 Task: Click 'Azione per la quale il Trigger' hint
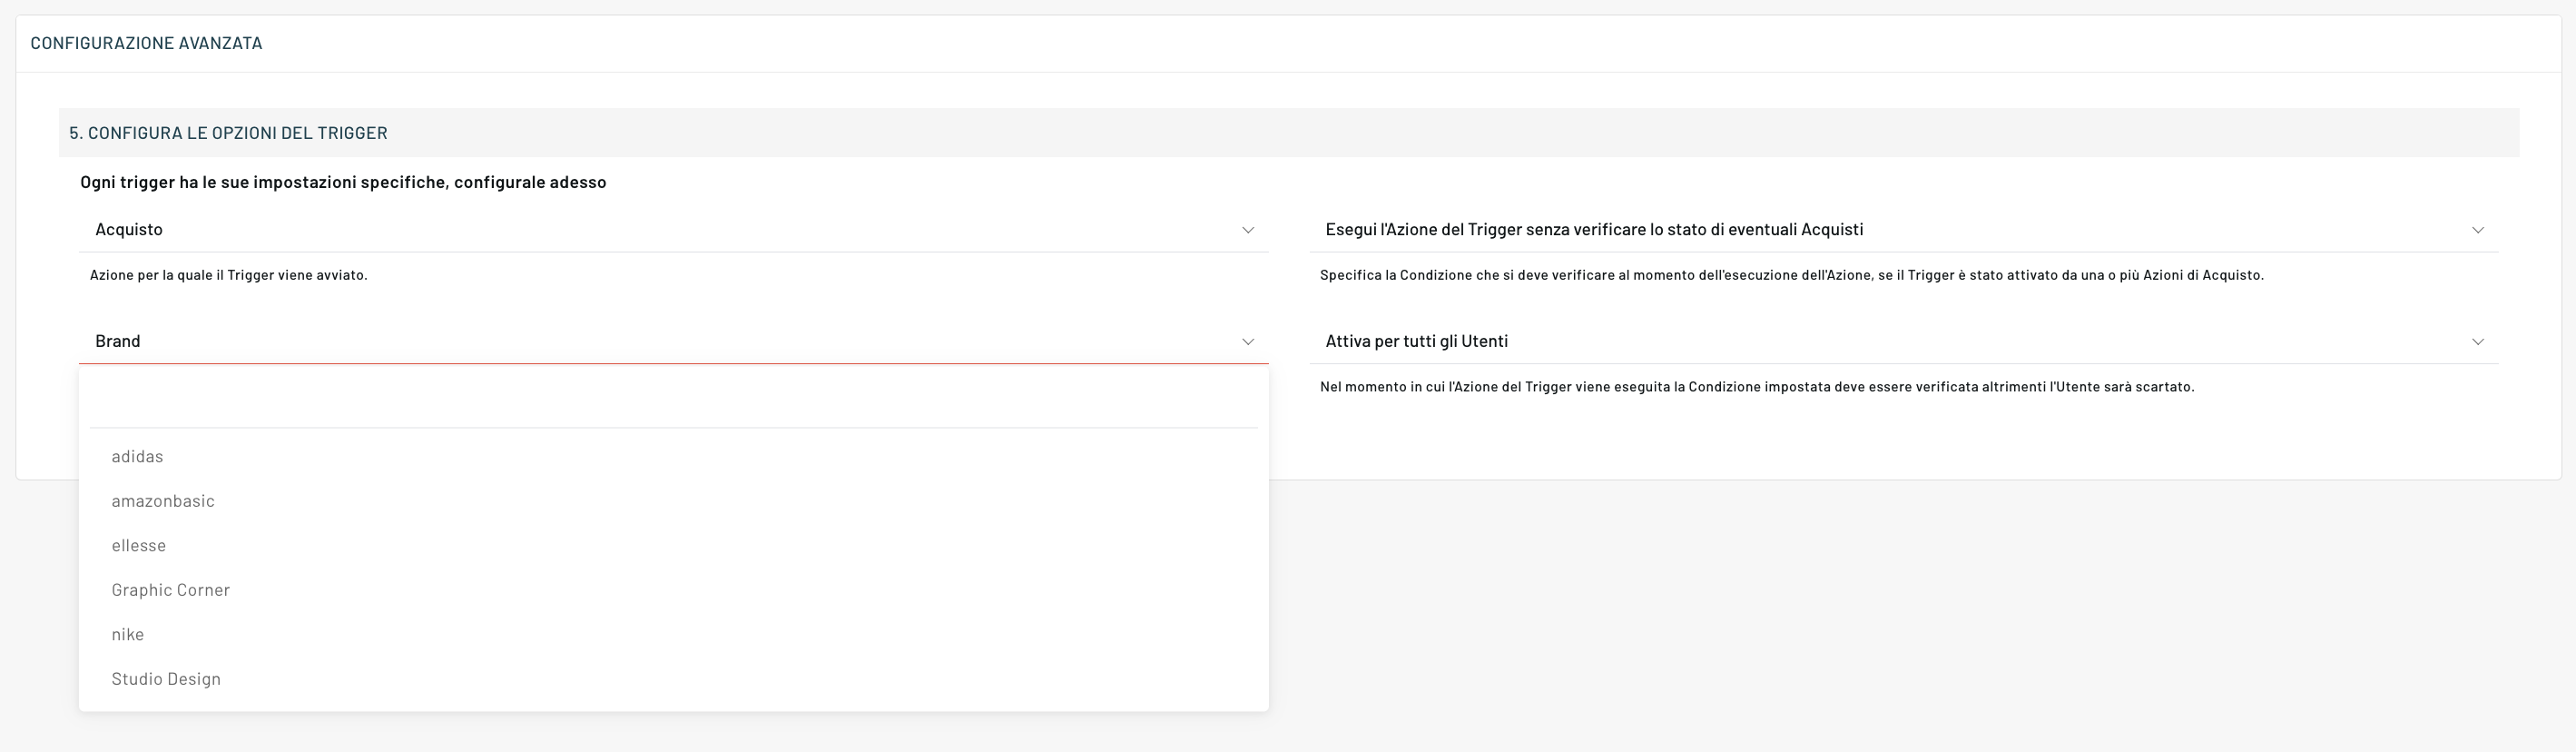[x=229, y=275]
